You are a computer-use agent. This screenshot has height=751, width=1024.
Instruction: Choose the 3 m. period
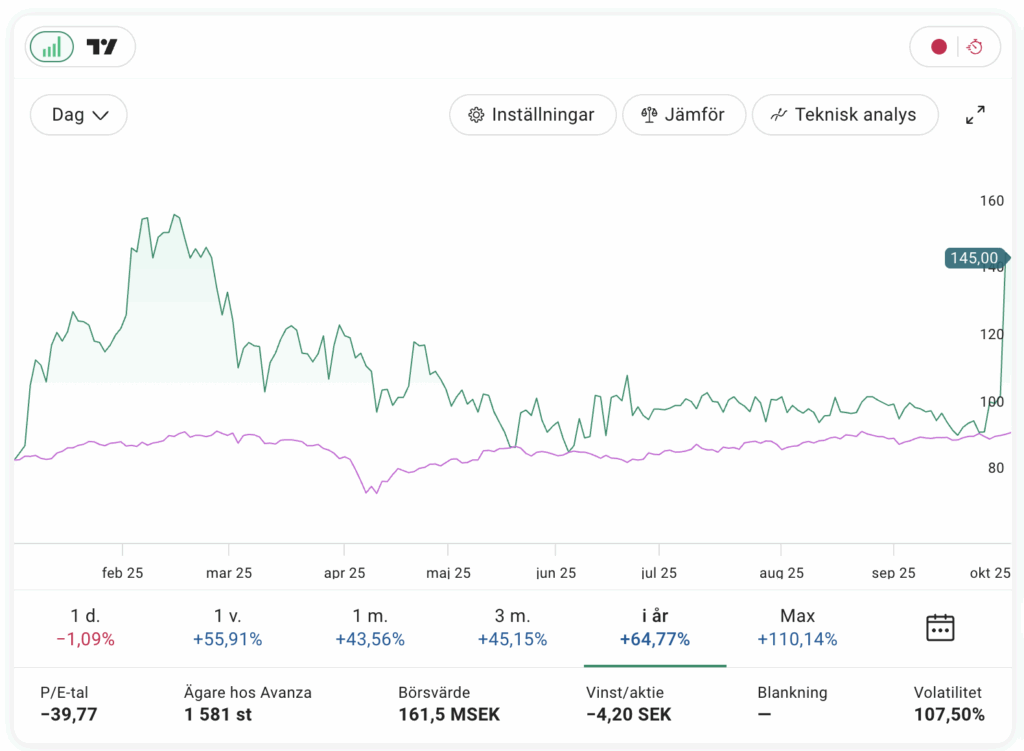coord(512,628)
